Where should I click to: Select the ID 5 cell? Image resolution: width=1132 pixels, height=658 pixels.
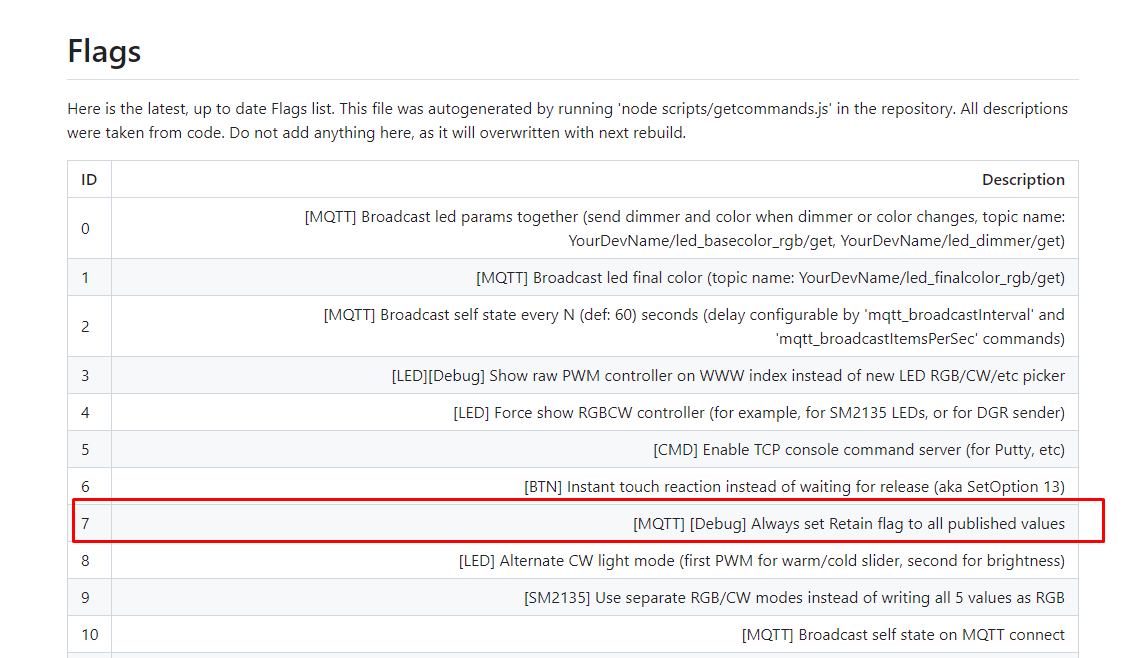click(89, 449)
